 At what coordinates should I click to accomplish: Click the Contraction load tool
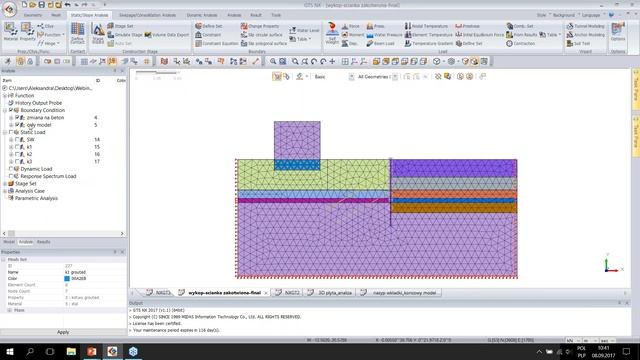click(520, 43)
